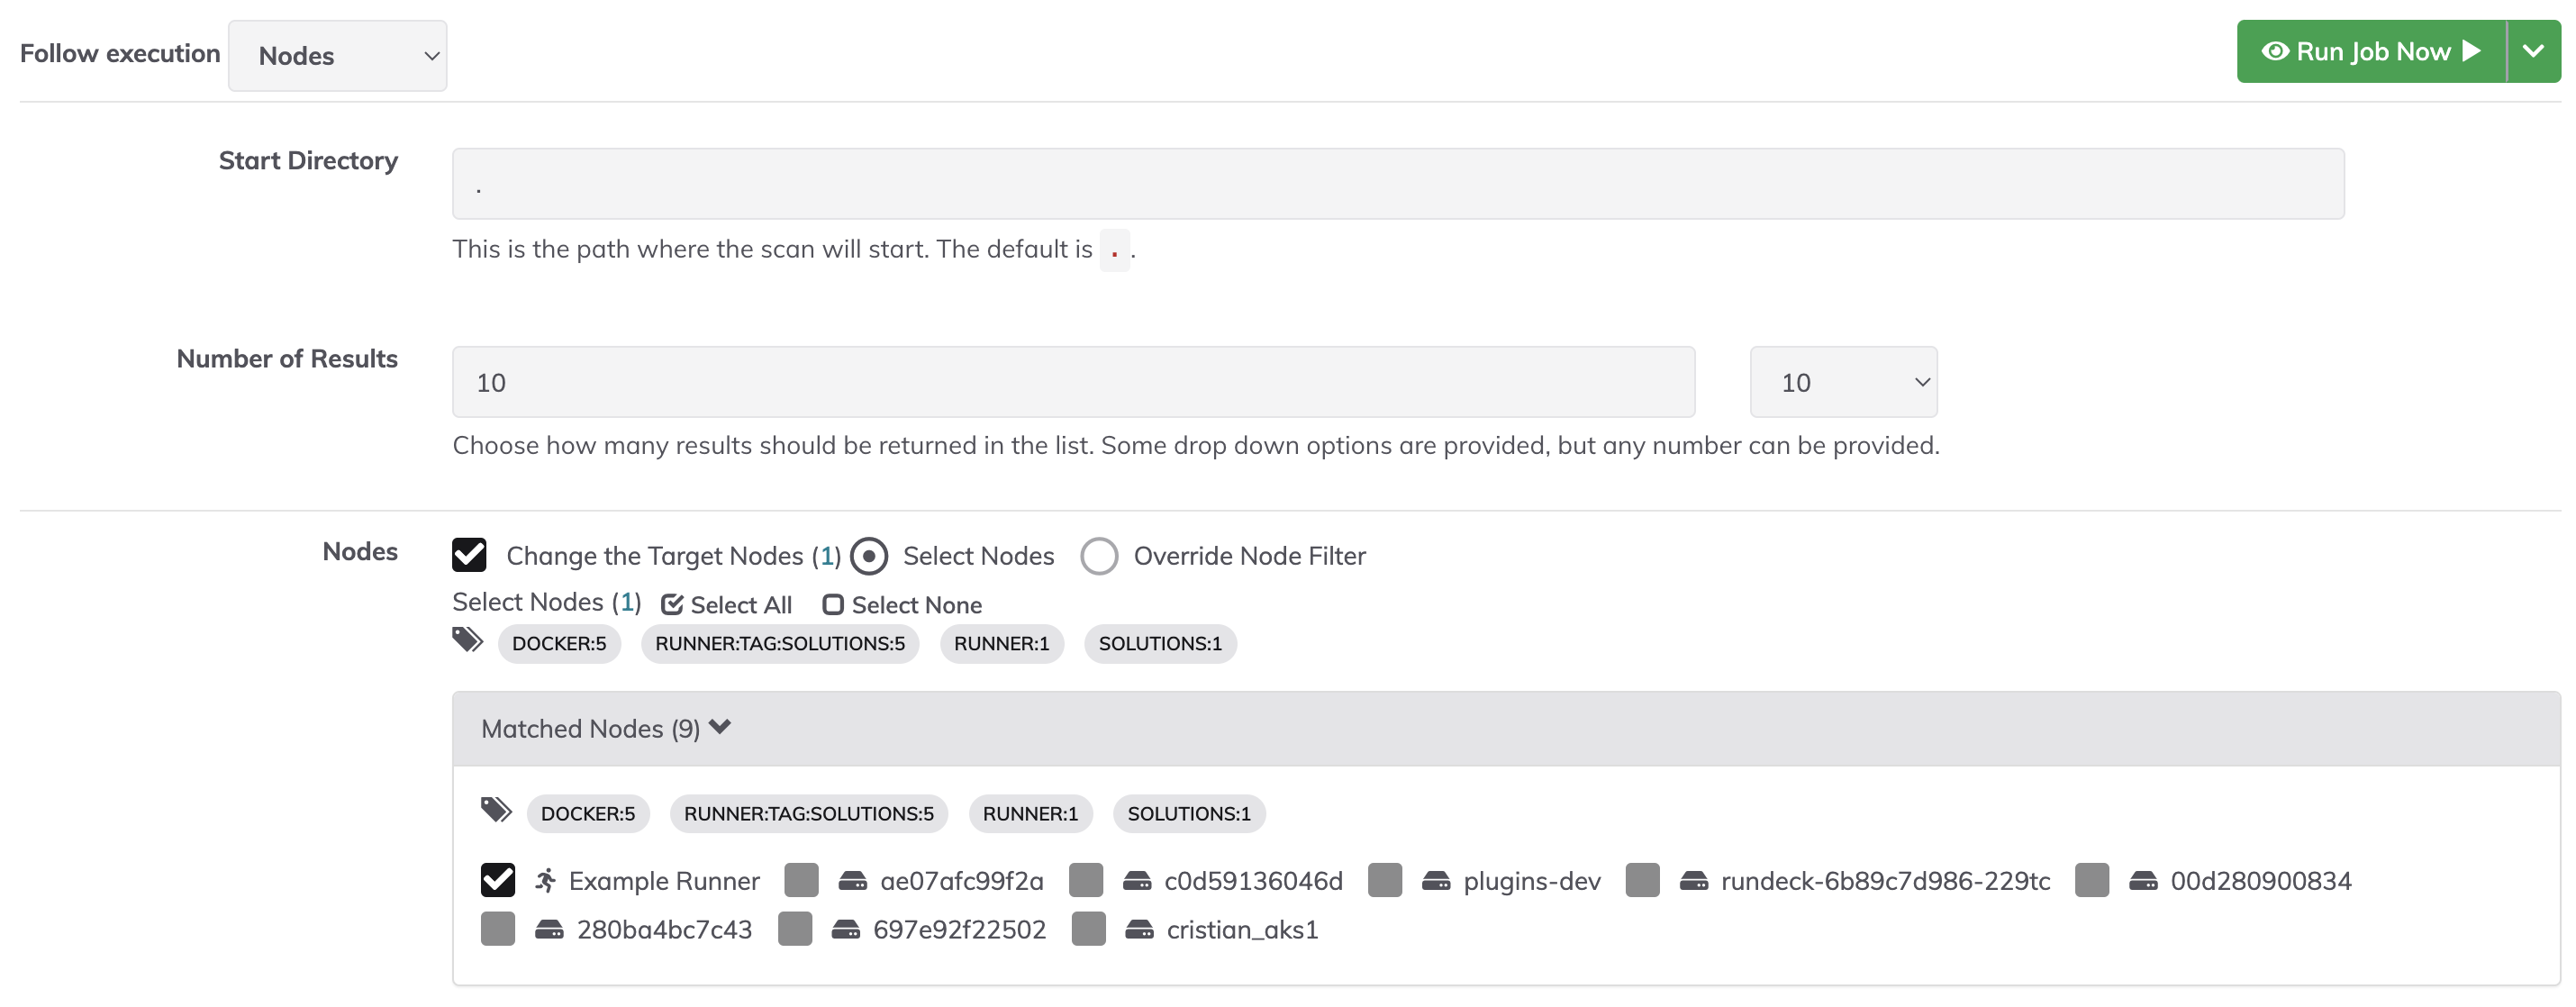The height and width of the screenshot is (1007, 2576).
Task: Click the Number of Results text field
Action: (1073, 382)
